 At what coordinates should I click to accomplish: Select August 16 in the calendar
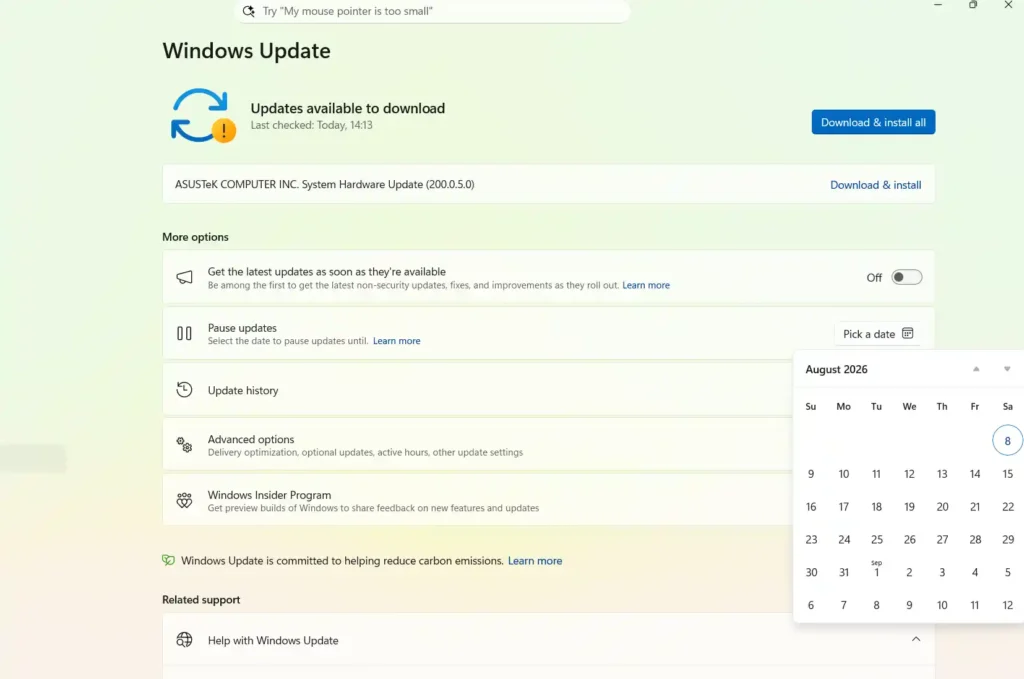pos(810,507)
